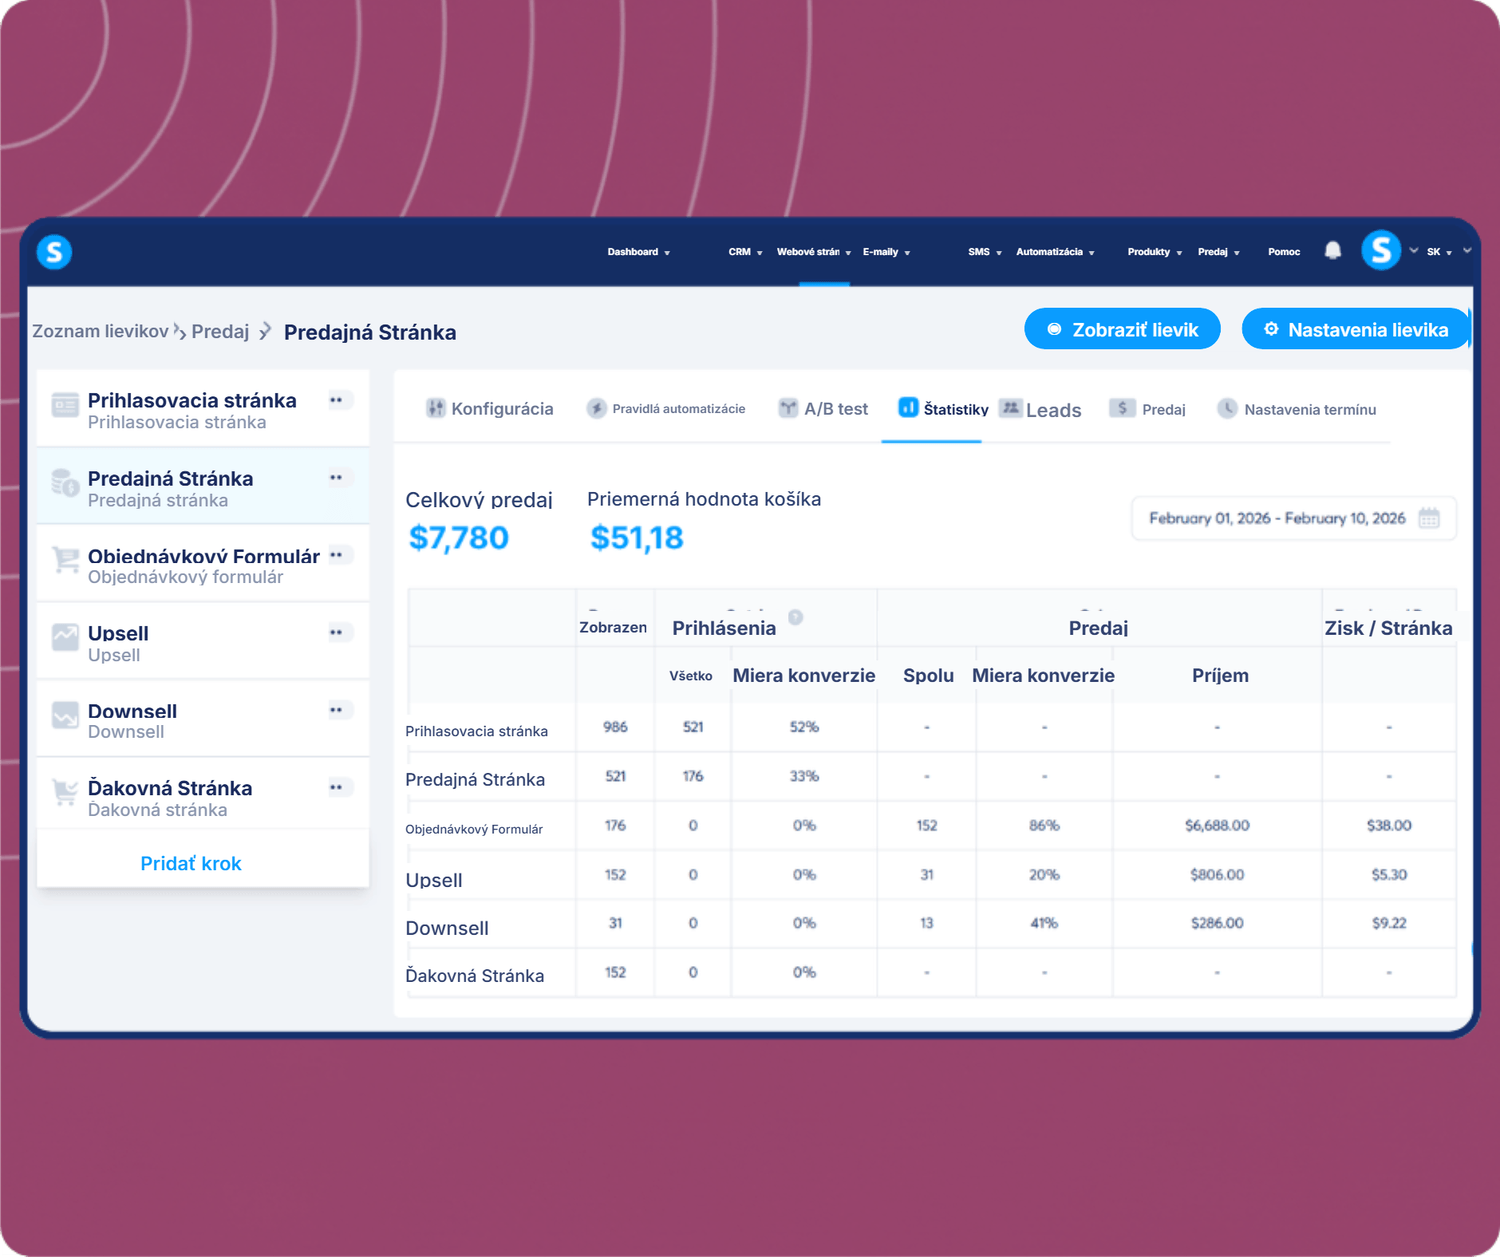1500x1257 pixels.
Task: Expand the E-maily navigation dropdown
Action: [x=887, y=252]
